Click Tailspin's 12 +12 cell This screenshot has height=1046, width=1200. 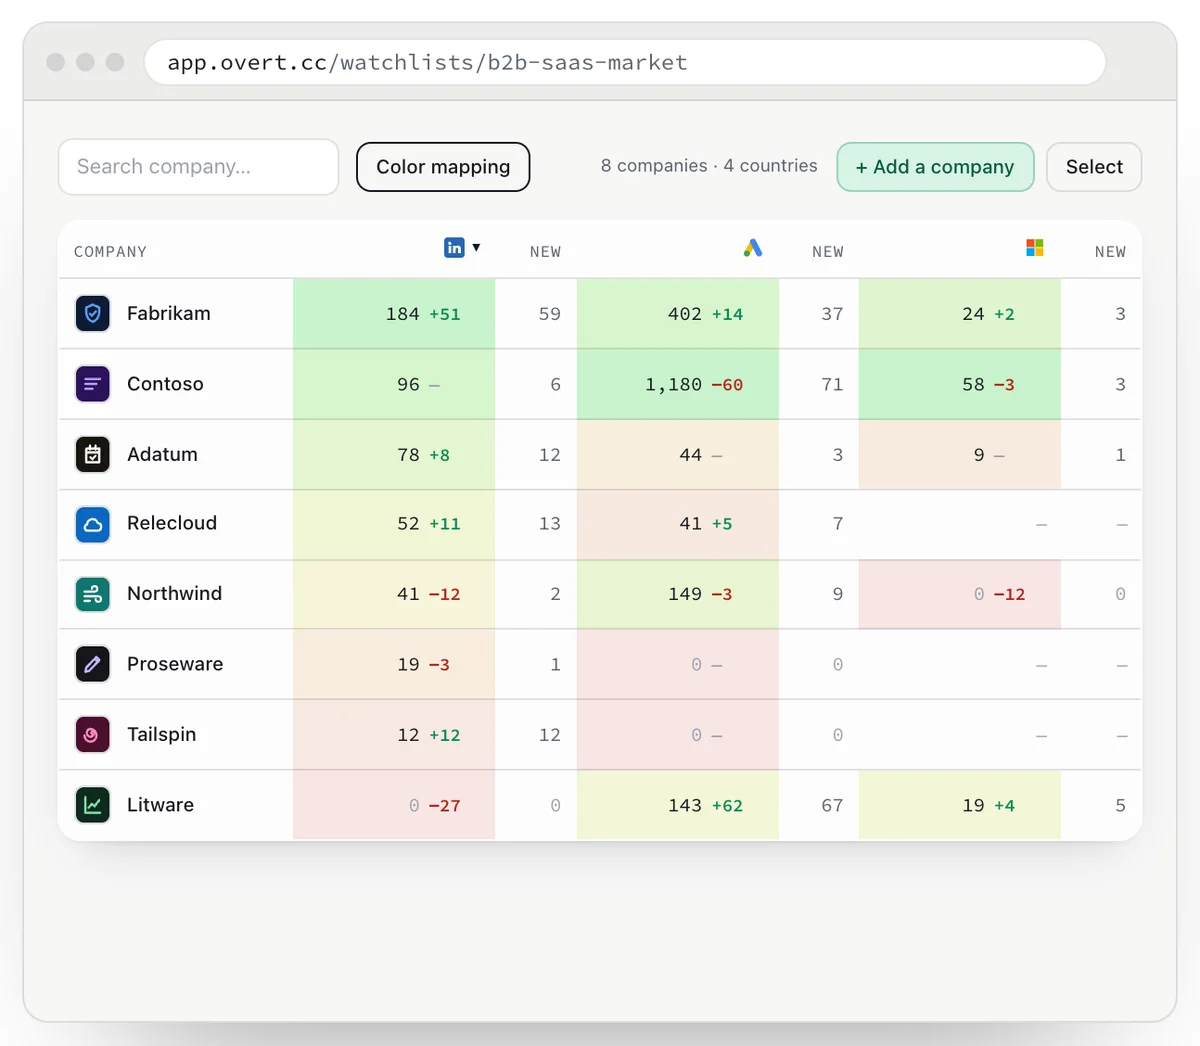[x=394, y=735]
